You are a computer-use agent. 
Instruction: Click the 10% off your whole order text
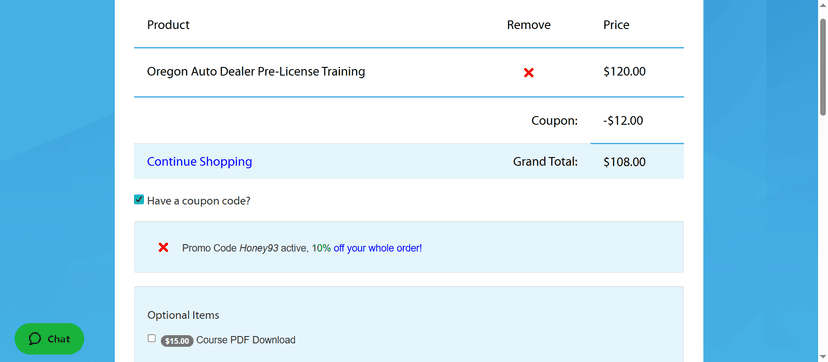pyautogui.click(x=367, y=248)
